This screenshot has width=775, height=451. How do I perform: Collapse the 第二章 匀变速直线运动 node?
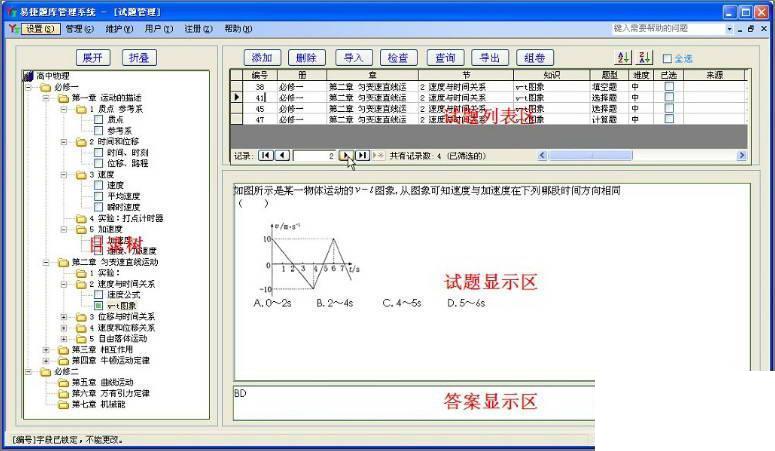click(46, 262)
